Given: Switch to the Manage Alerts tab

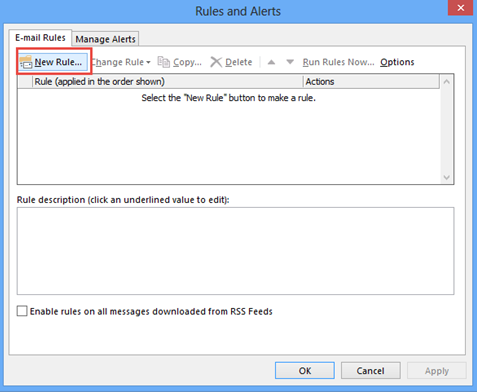Looking at the screenshot, I should tap(105, 39).
